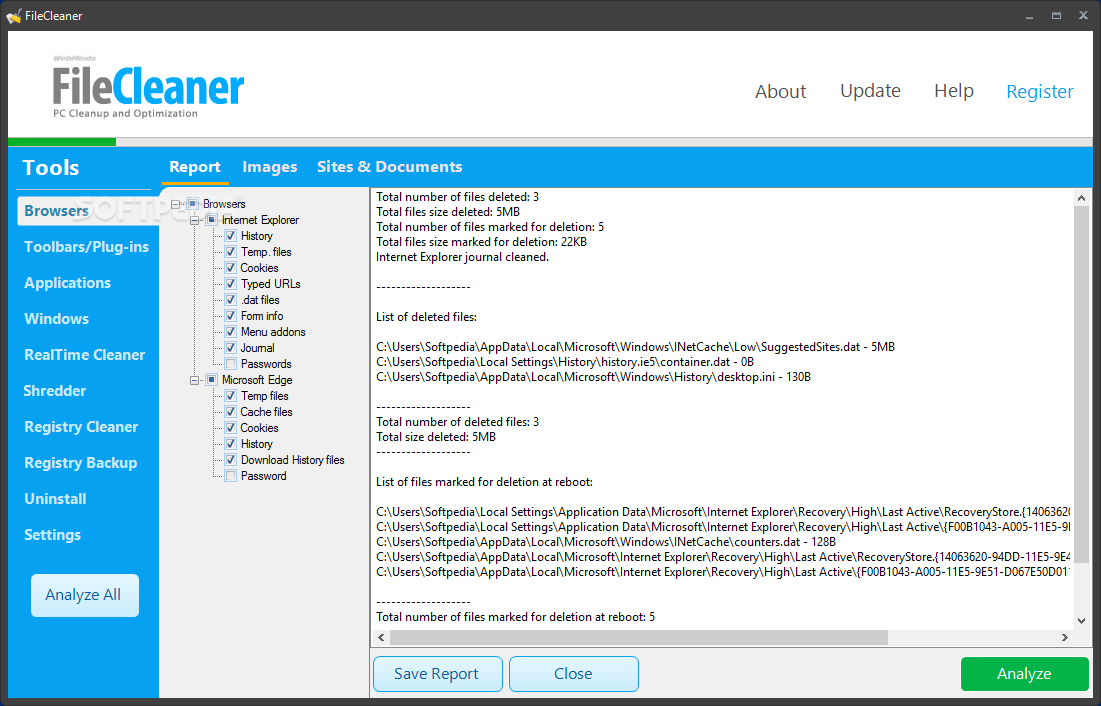Viewport: 1101px width, 706px height.
Task: Uncheck the Journal checkbox
Action: tap(230, 348)
